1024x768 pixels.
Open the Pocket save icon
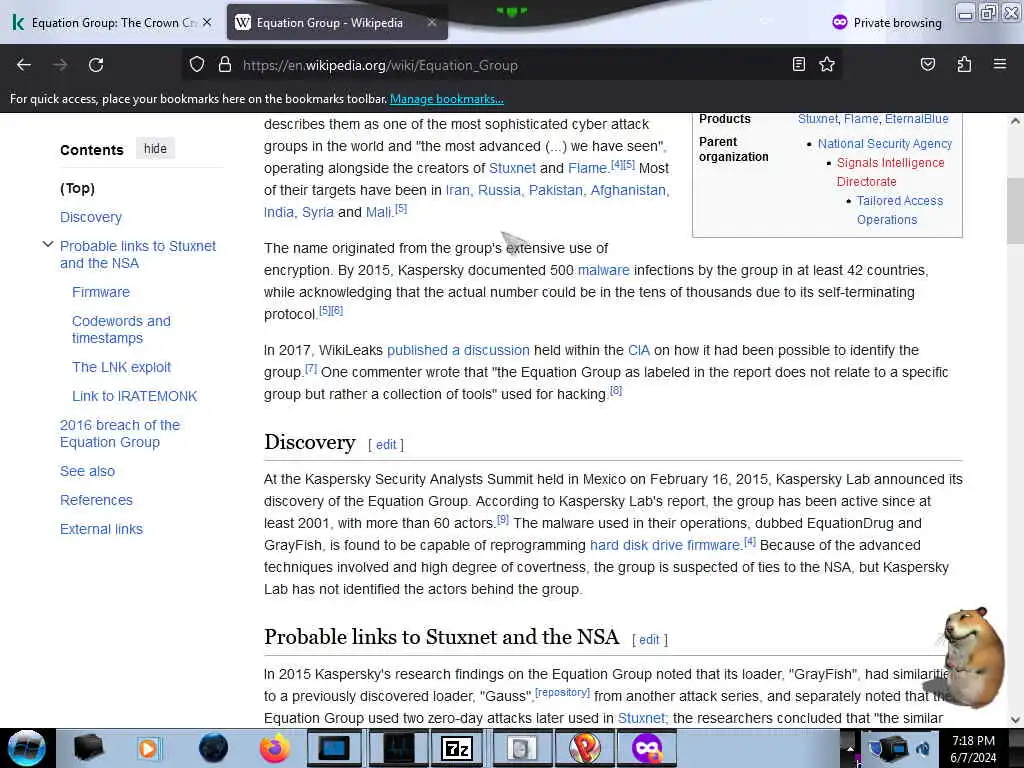[x=927, y=65]
